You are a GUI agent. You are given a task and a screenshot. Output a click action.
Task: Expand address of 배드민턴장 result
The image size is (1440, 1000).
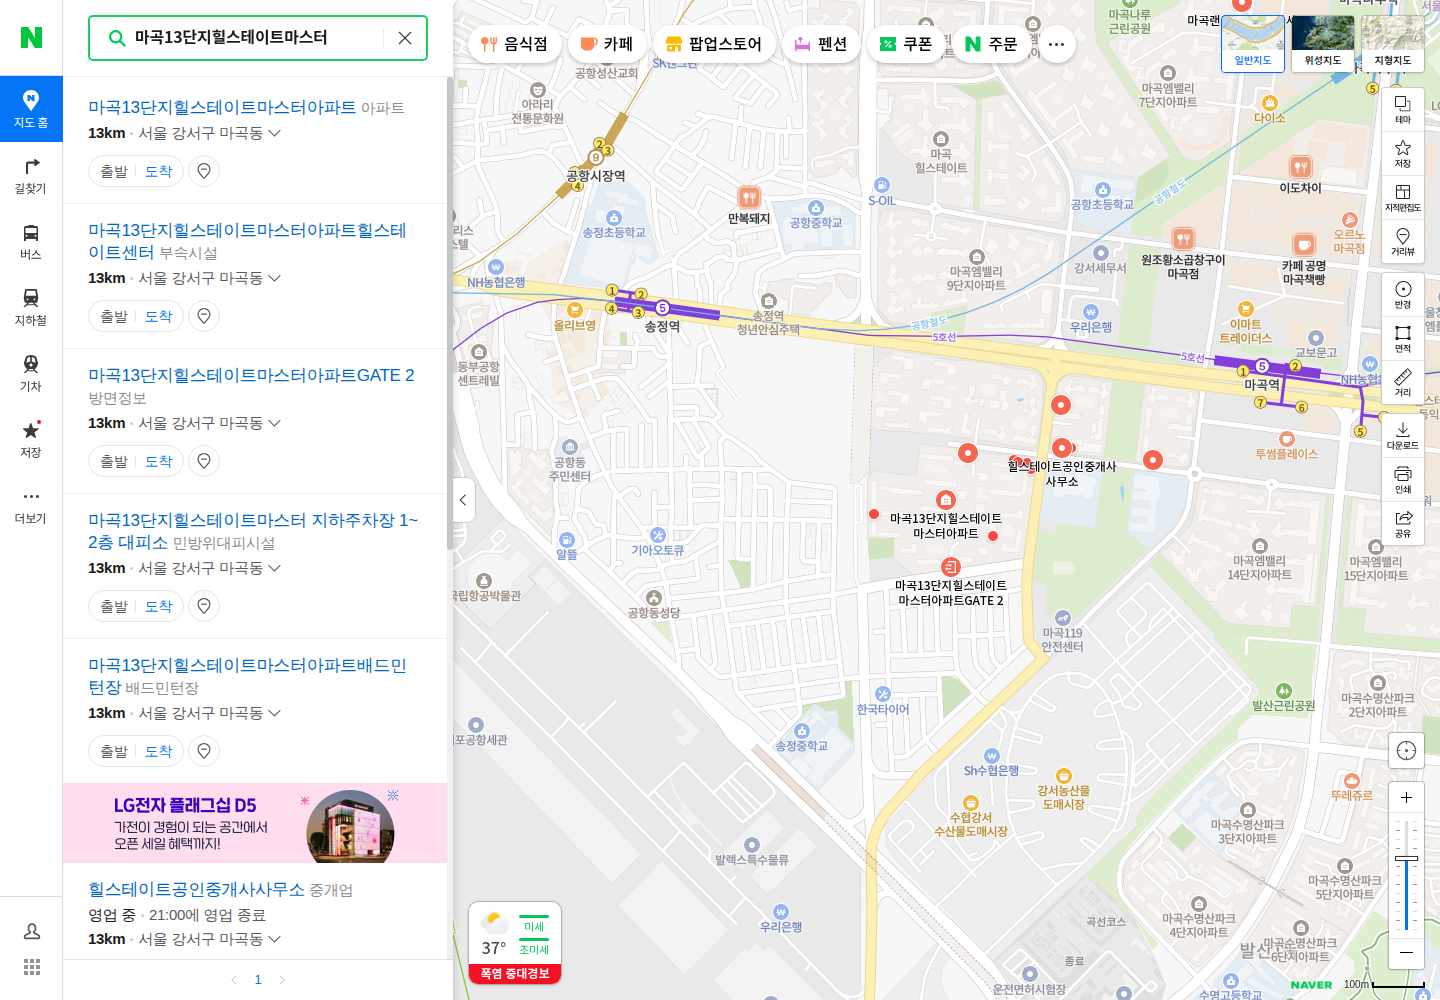pyautogui.click(x=275, y=713)
